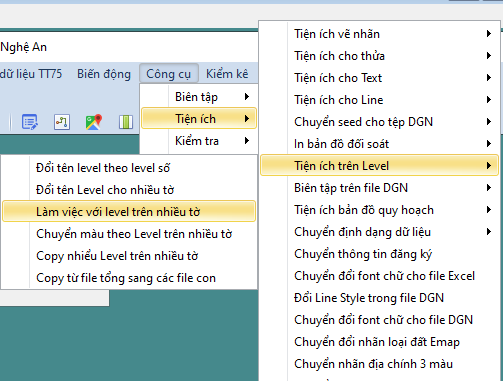
Task: Click the green column split toolbar icon
Action: (126, 122)
